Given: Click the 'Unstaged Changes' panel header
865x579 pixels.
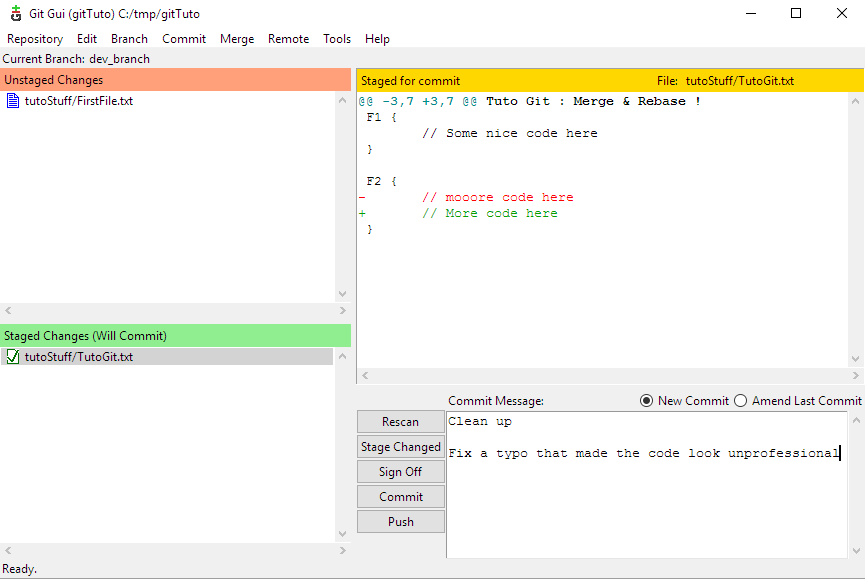Looking at the screenshot, I should [175, 80].
